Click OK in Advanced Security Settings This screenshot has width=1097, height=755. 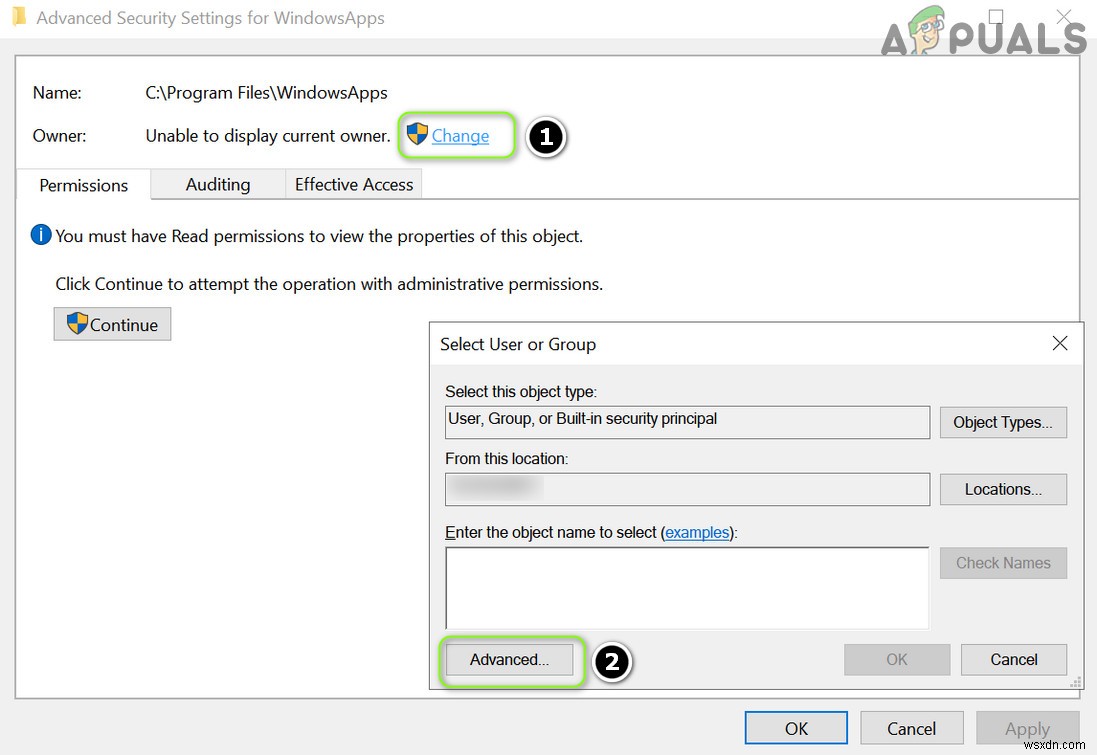coord(796,728)
